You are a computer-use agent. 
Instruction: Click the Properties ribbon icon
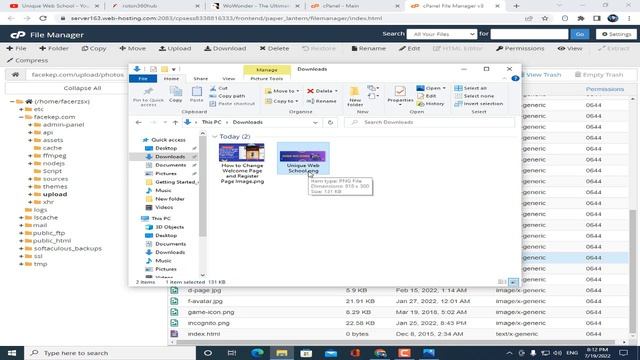click(400, 96)
